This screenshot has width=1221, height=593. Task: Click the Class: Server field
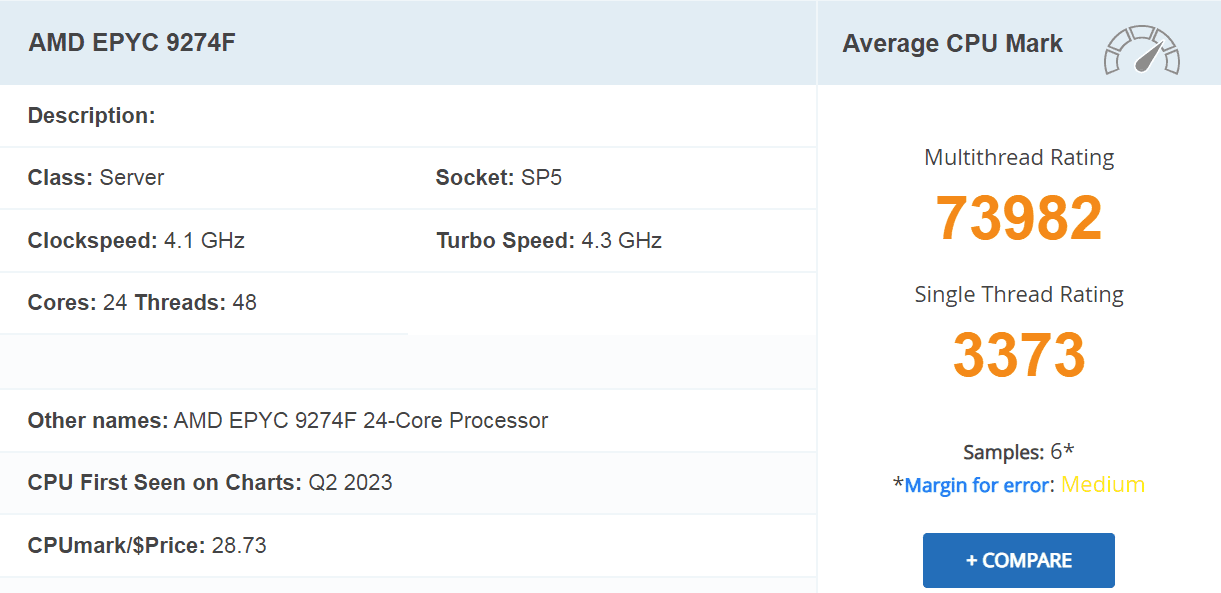pos(96,178)
